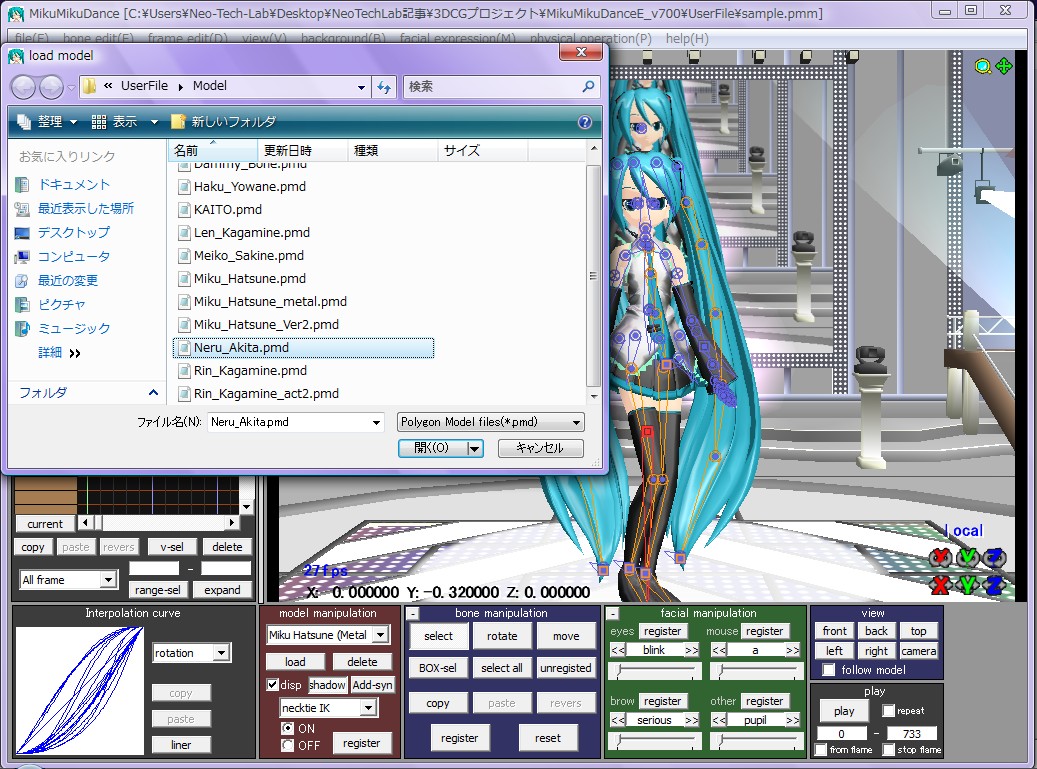Open the Polygon Model files type dropdown
The width and height of the screenshot is (1037, 769).
(576, 422)
